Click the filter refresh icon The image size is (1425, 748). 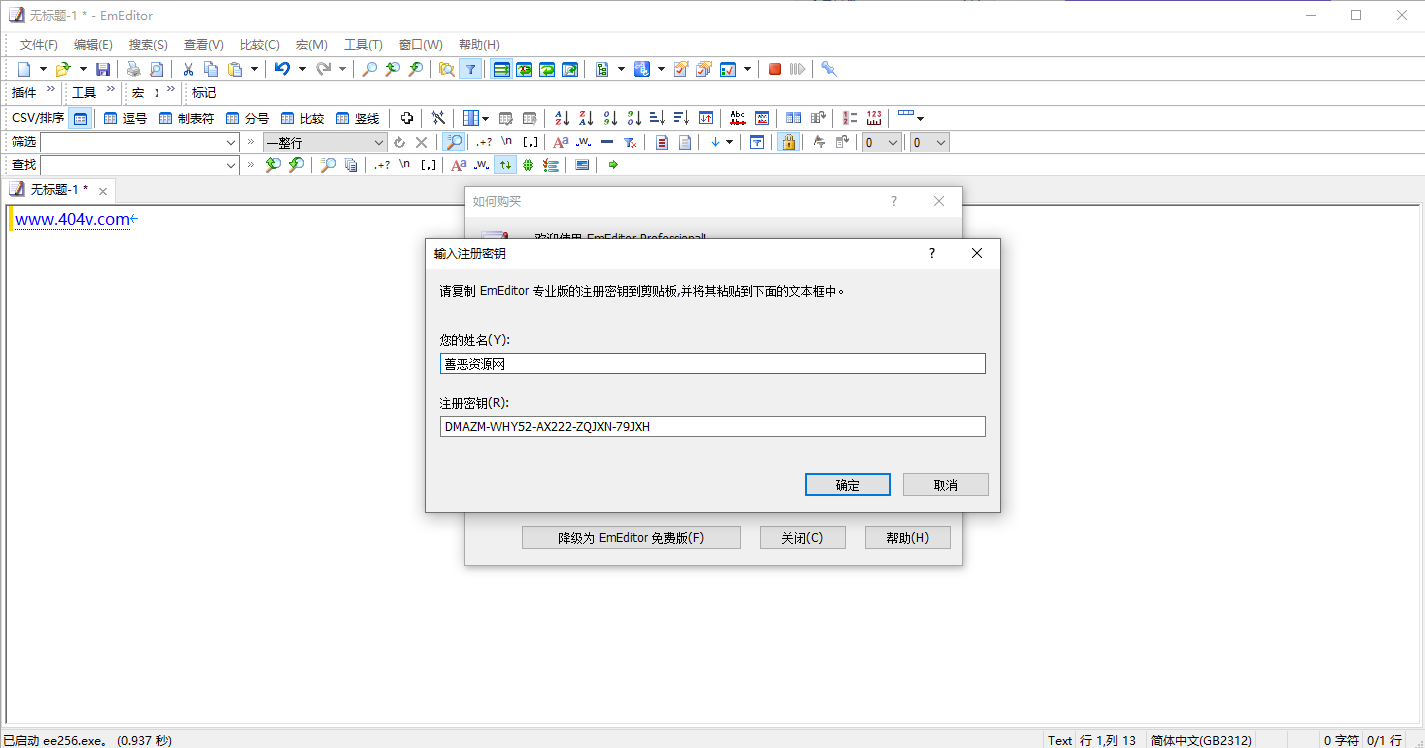pos(400,142)
